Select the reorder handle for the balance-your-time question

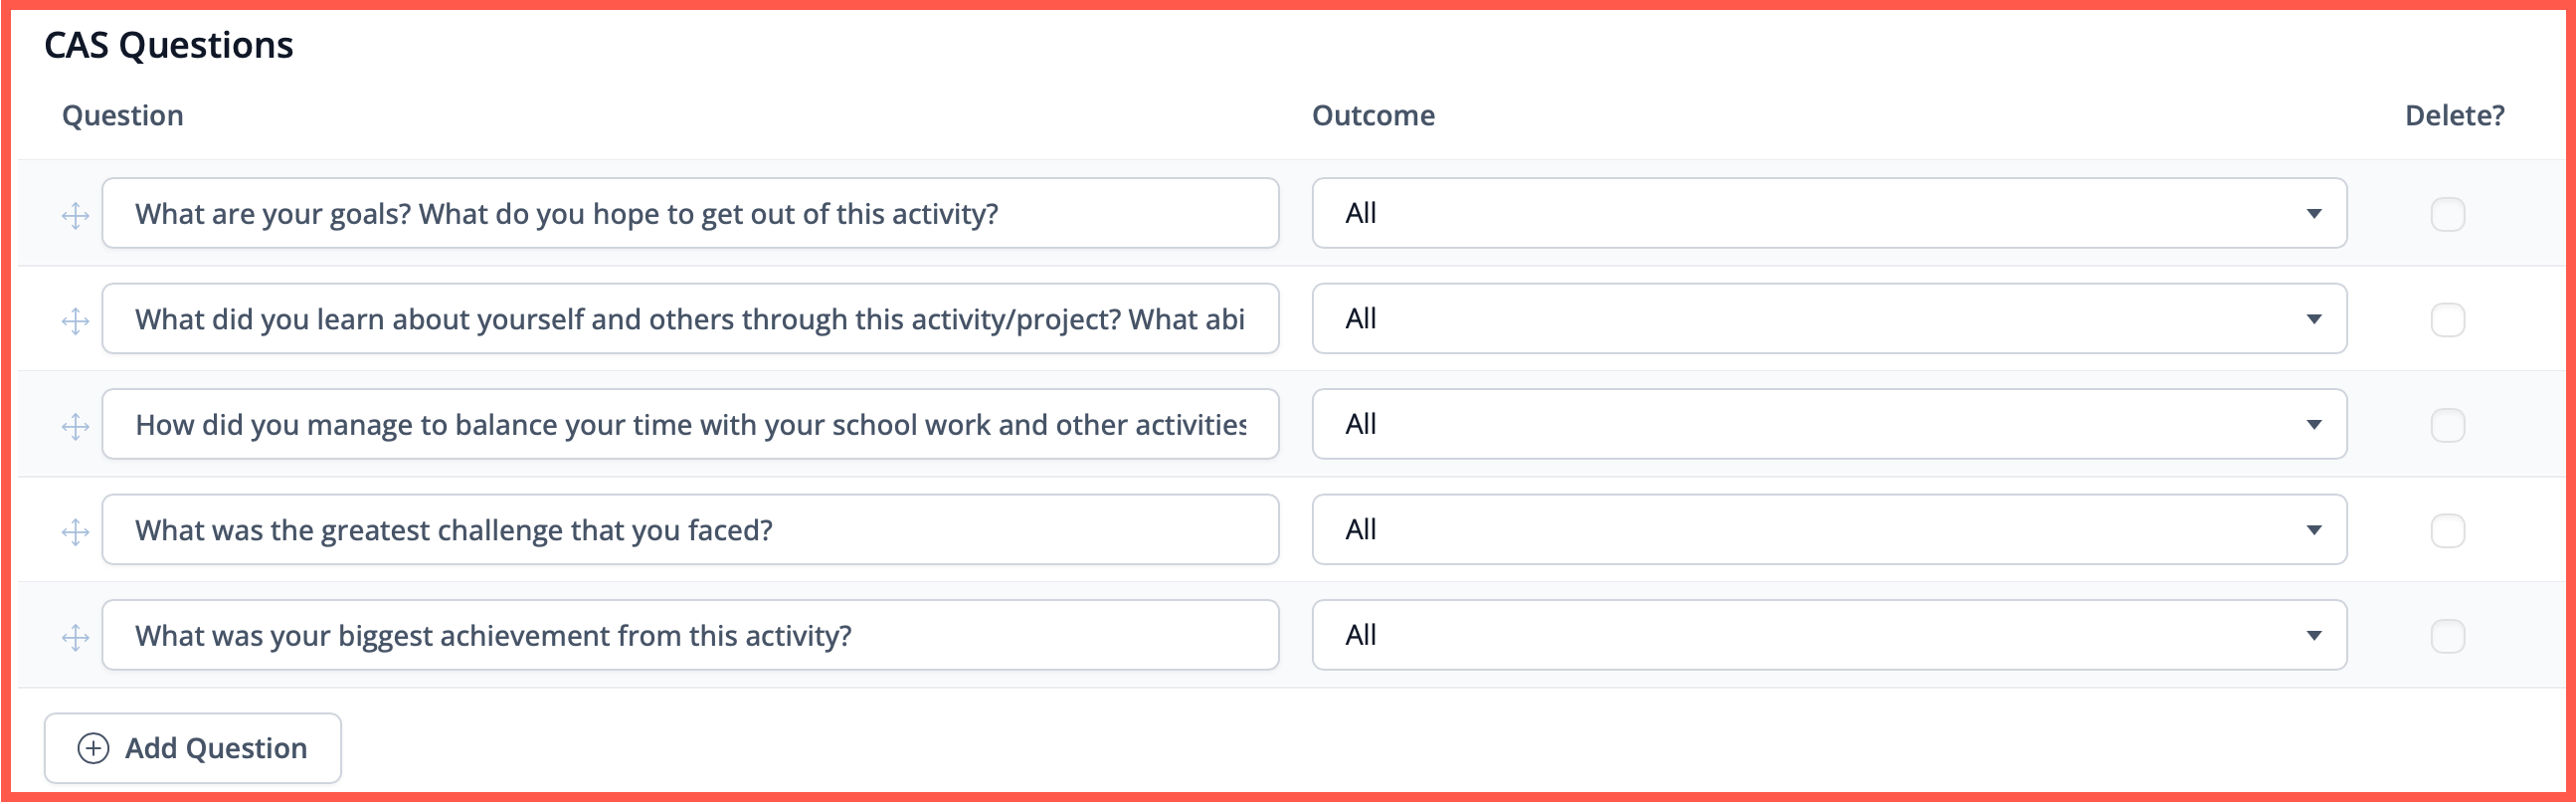pos(75,426)
